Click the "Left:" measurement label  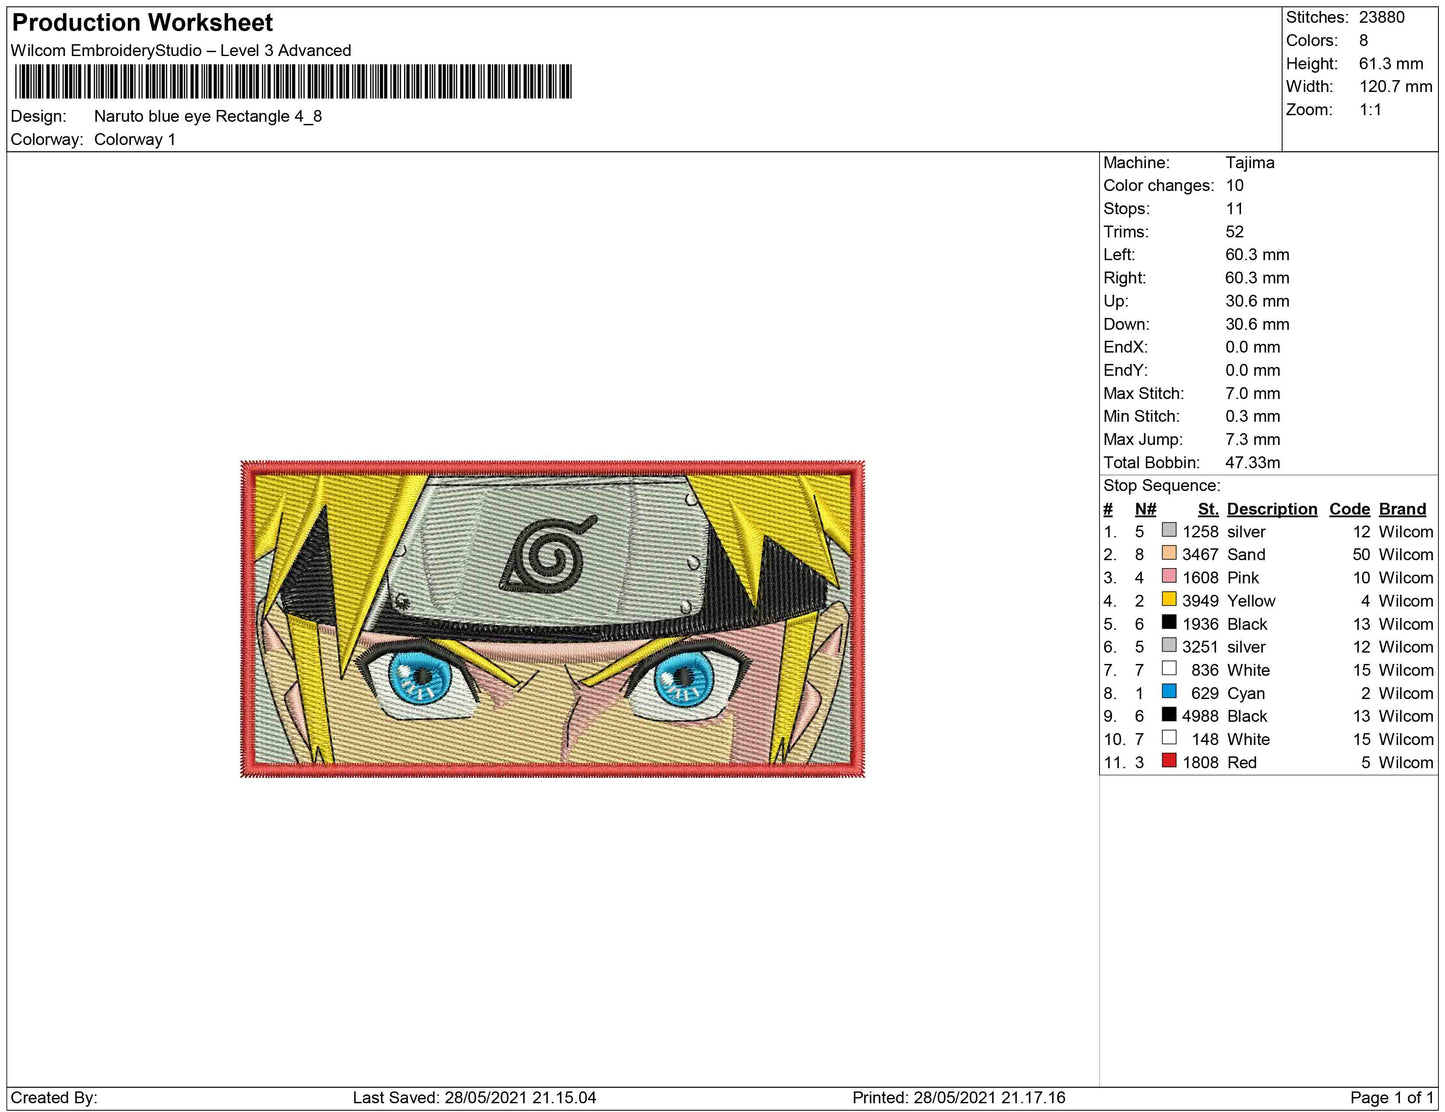(x=1119, y=255)
